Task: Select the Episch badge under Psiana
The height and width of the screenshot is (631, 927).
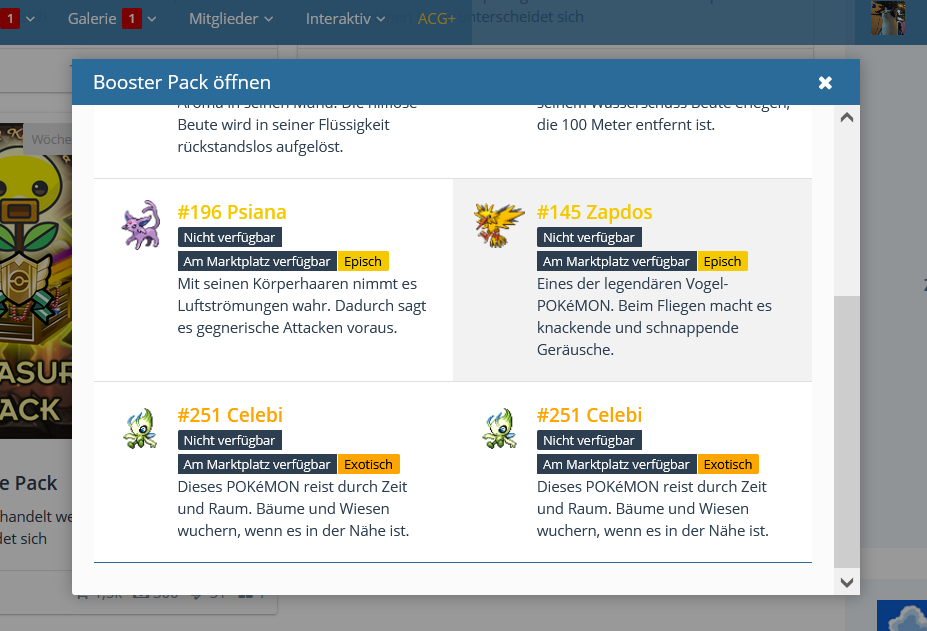Action: tap(363, 261)
